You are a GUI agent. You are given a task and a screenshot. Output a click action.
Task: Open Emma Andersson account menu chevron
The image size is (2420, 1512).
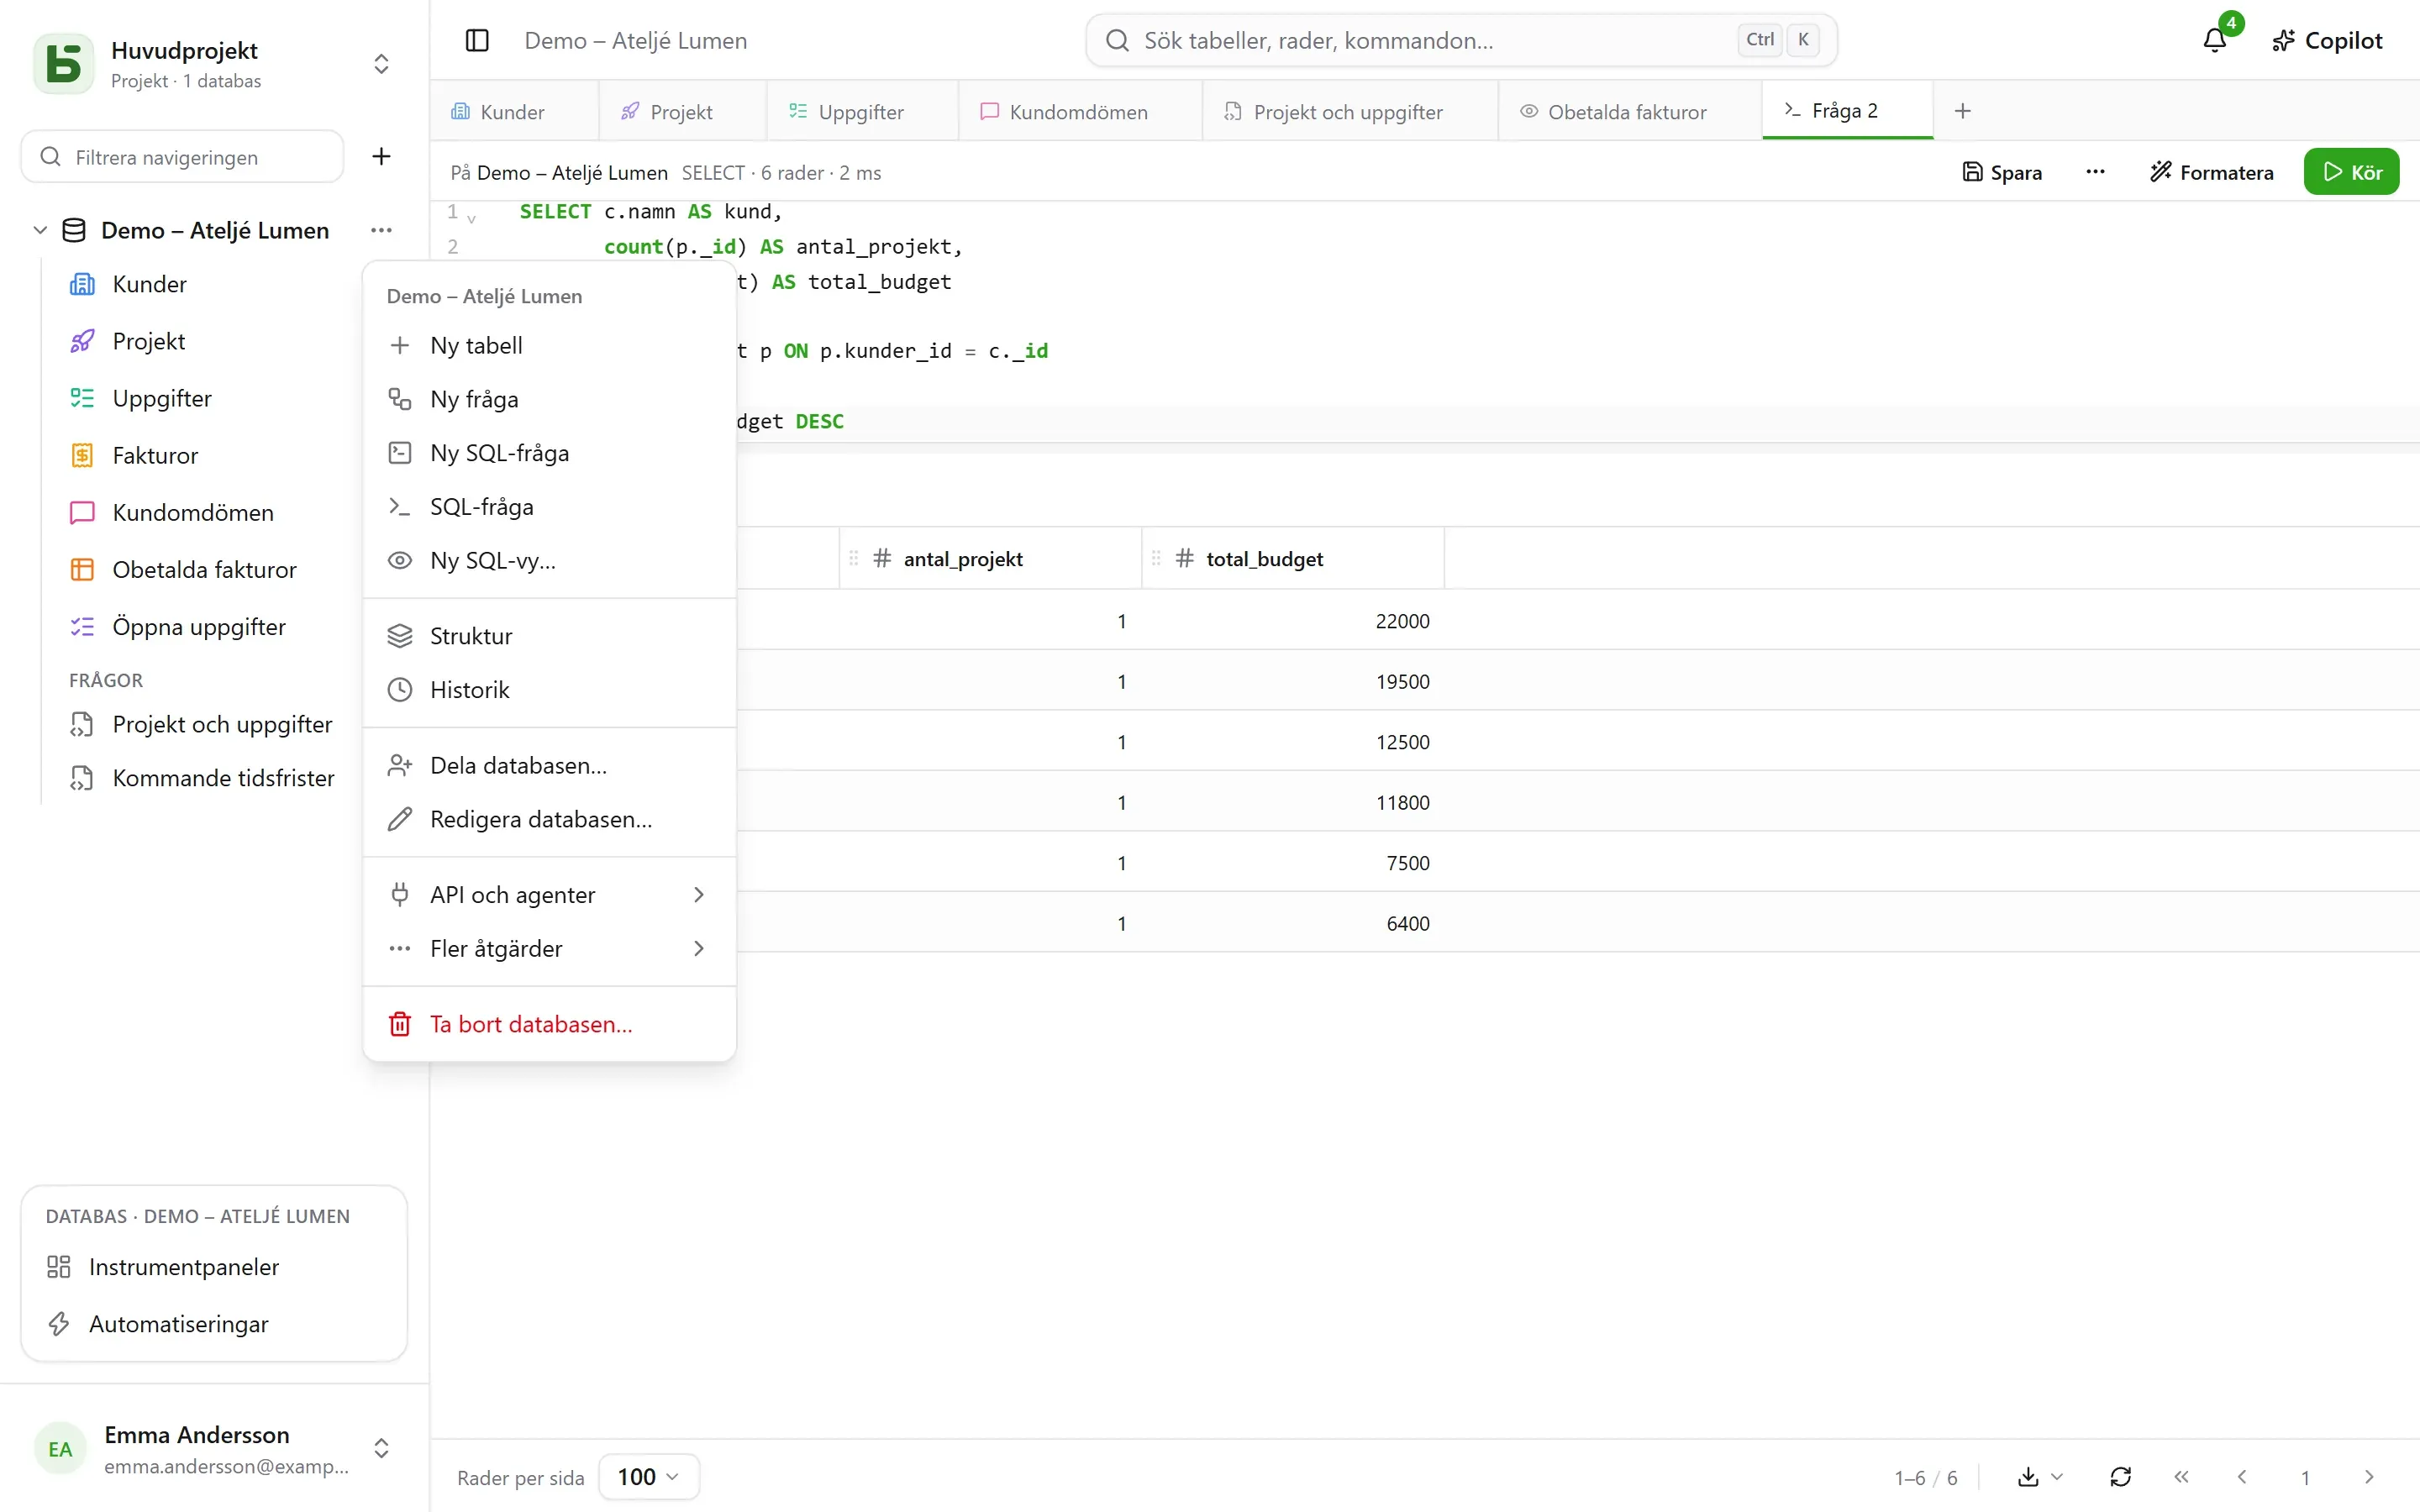click(x=381, y=1447)
